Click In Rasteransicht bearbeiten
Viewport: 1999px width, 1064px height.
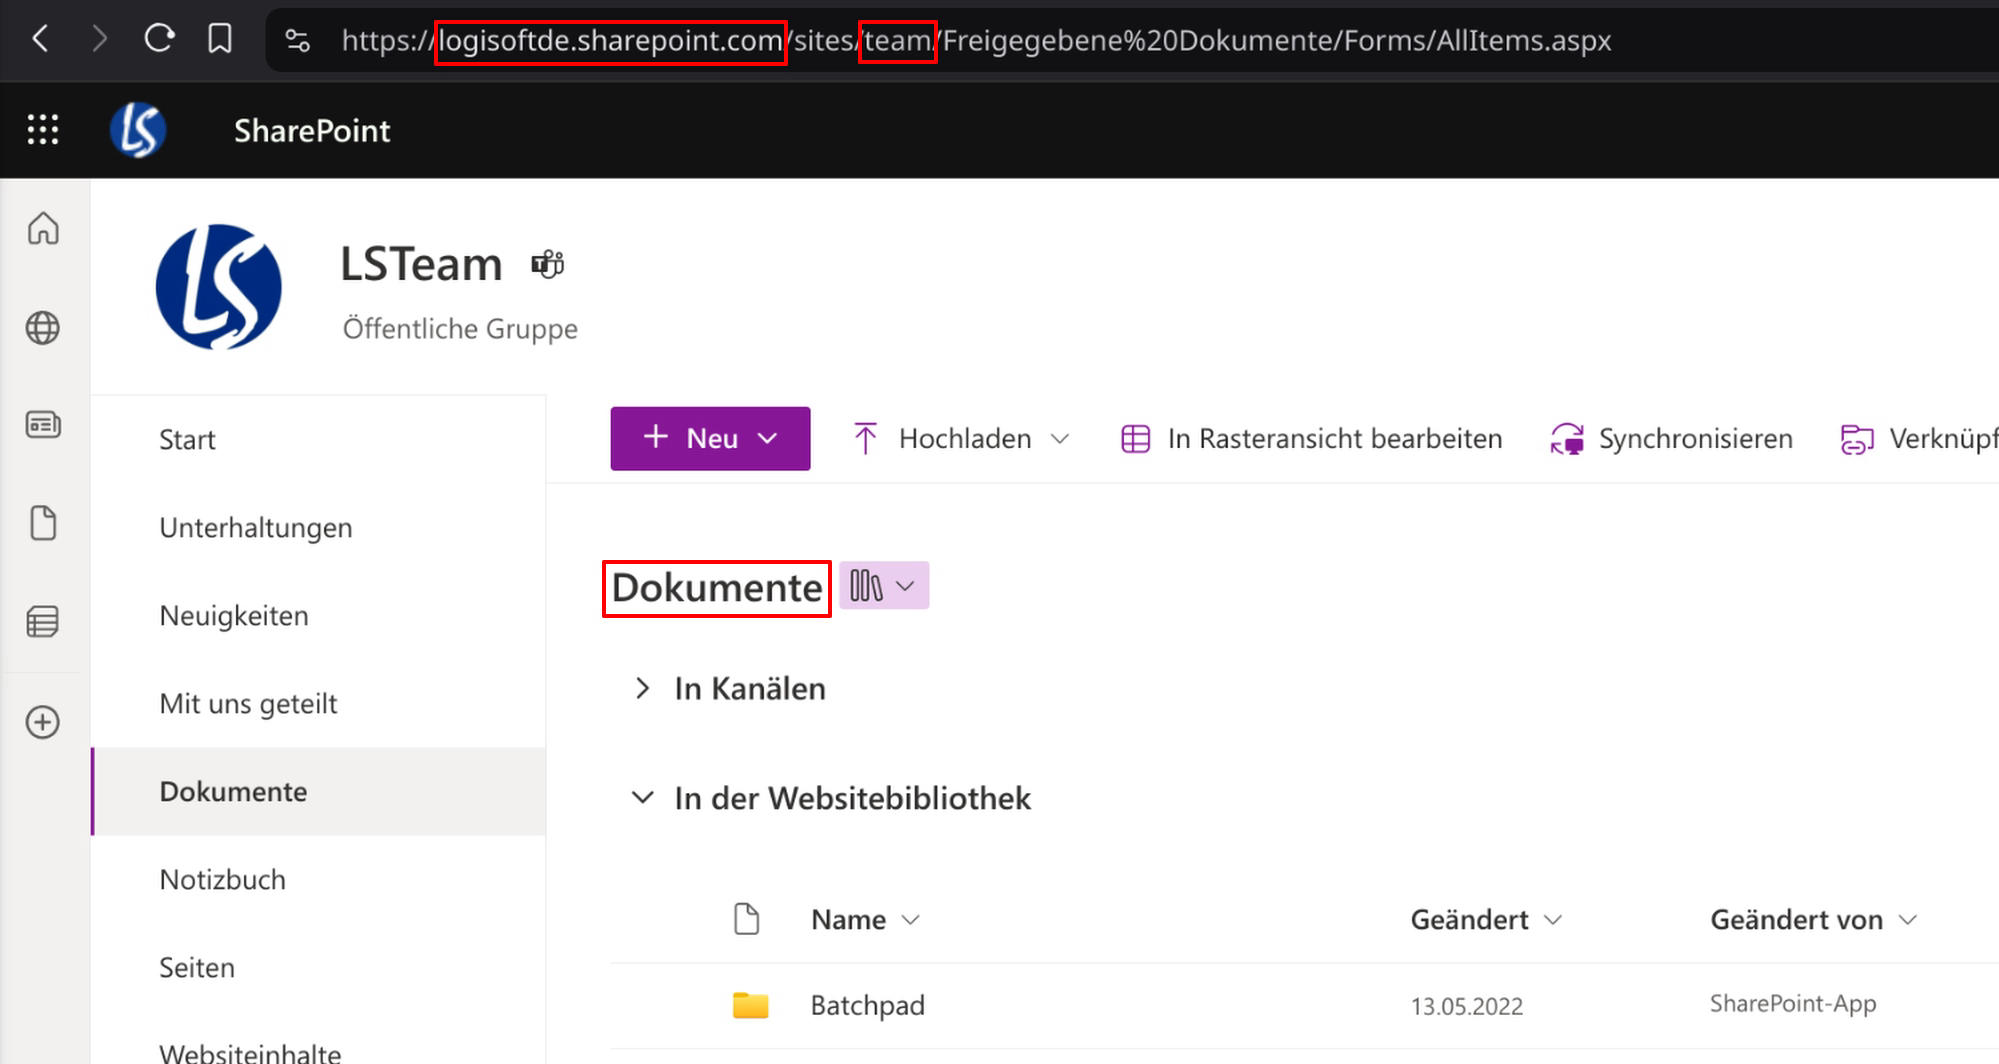1312,439
